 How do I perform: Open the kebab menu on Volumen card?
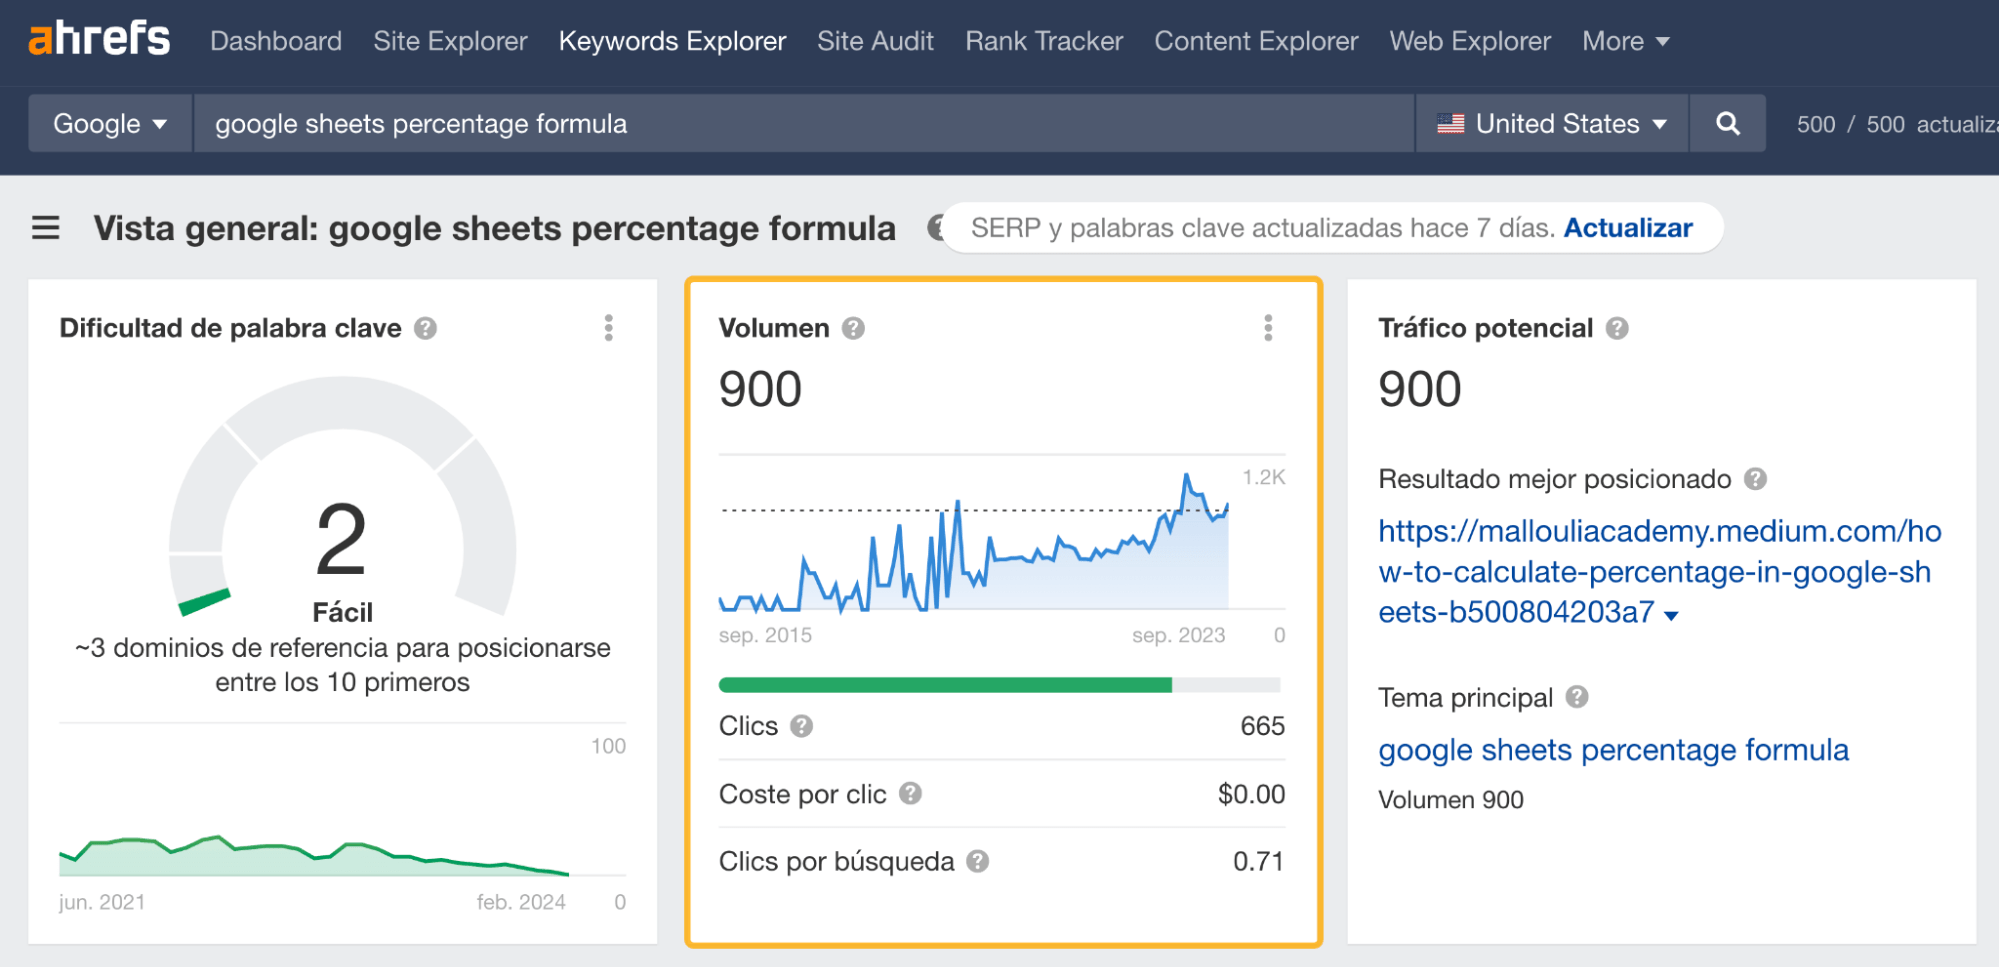[1268, 328]
